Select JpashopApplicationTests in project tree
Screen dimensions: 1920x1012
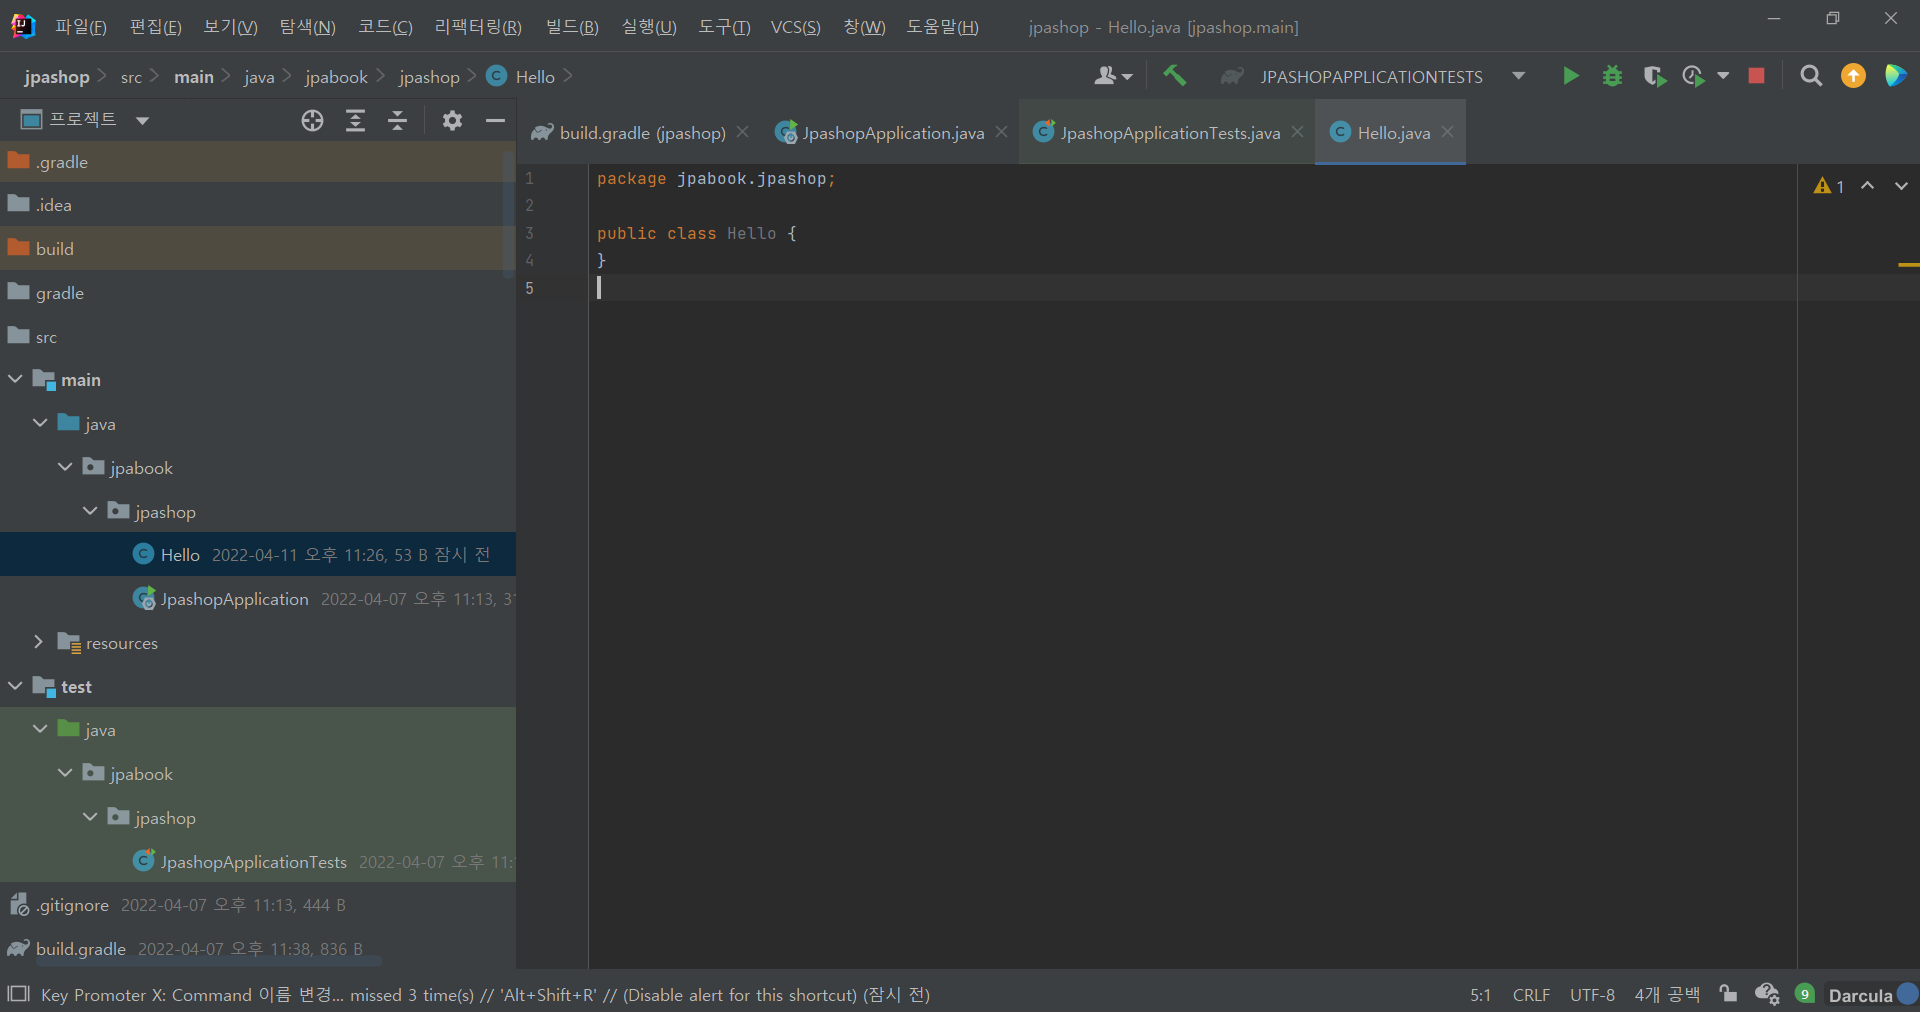point(258,861)
